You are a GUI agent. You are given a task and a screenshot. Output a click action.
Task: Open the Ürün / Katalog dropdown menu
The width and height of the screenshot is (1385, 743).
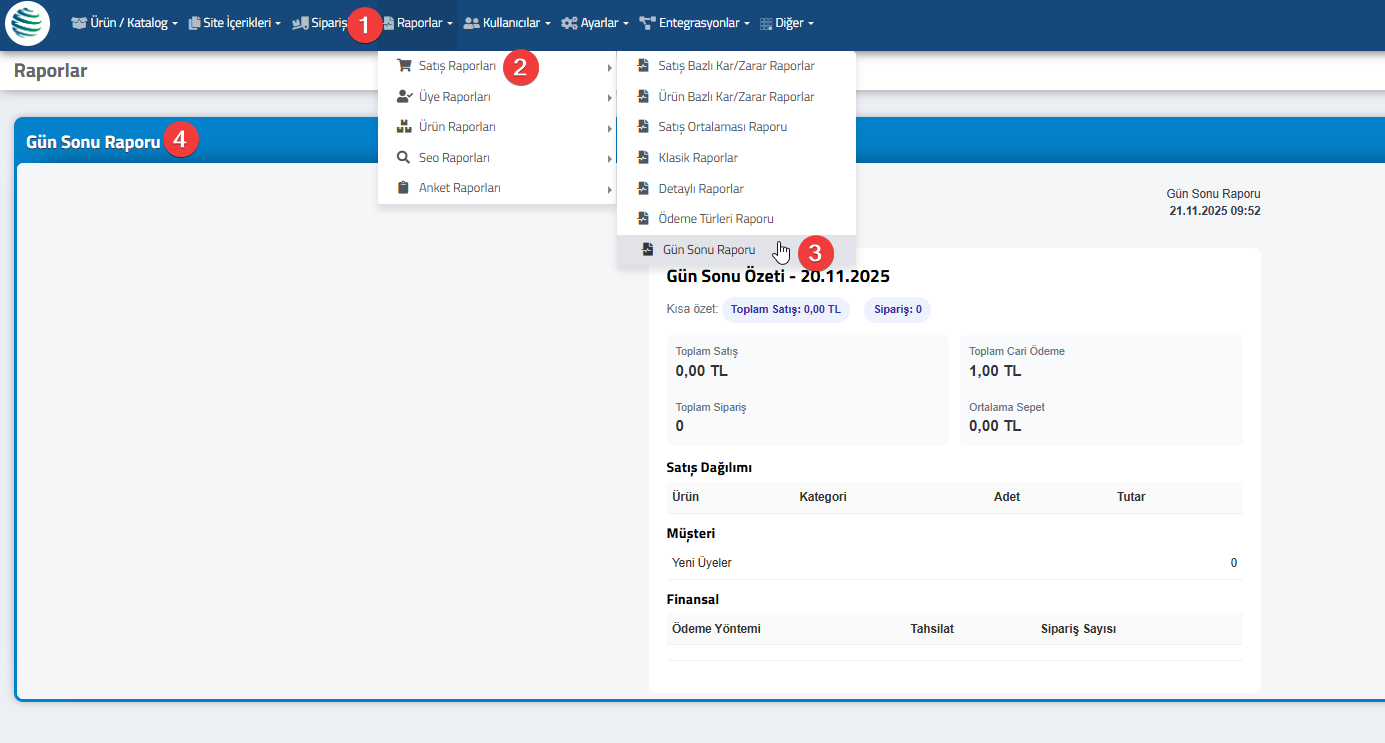click(x=125, y=23)
